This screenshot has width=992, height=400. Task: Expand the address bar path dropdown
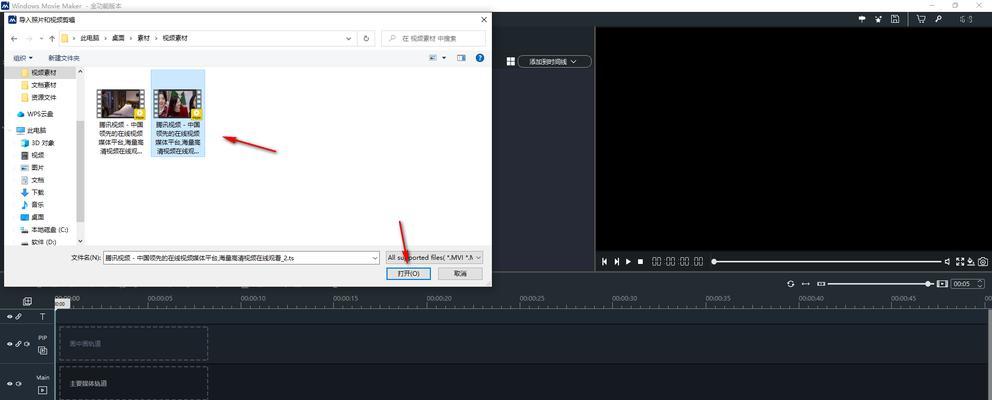(349, 38)
